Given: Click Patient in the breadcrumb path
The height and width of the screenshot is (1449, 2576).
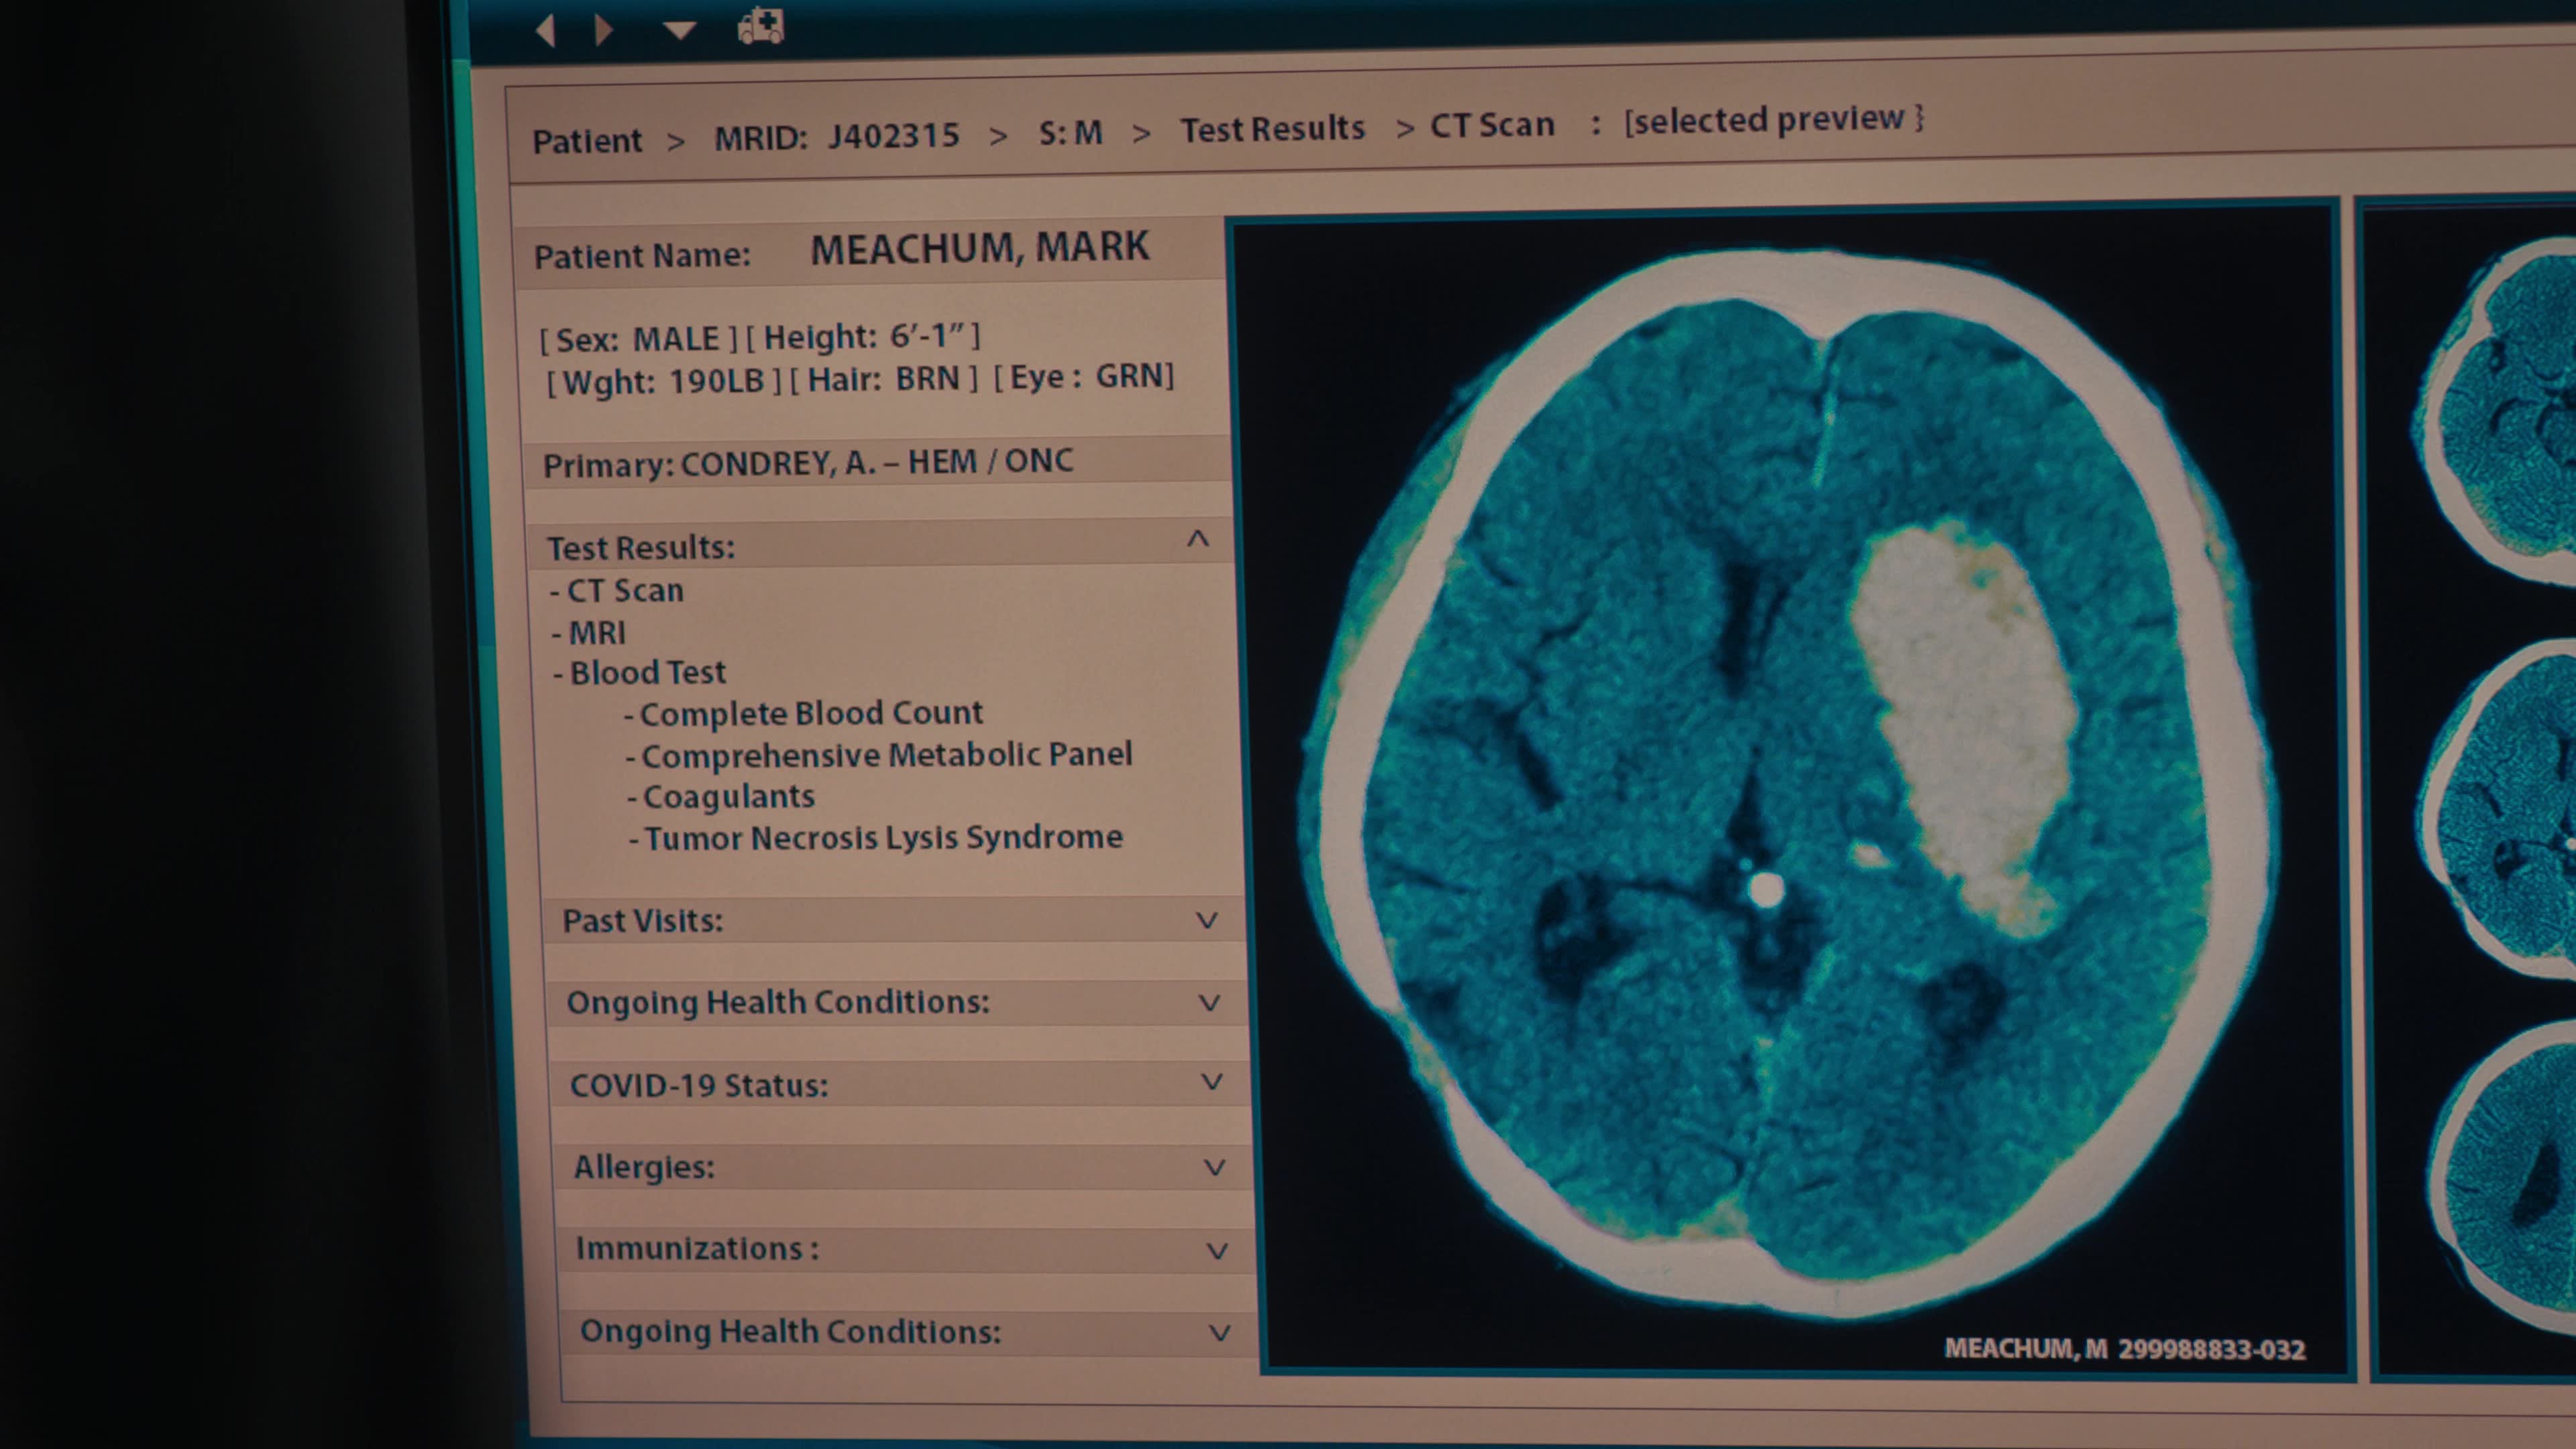Looking at the screenshot, I should (587, 141).
